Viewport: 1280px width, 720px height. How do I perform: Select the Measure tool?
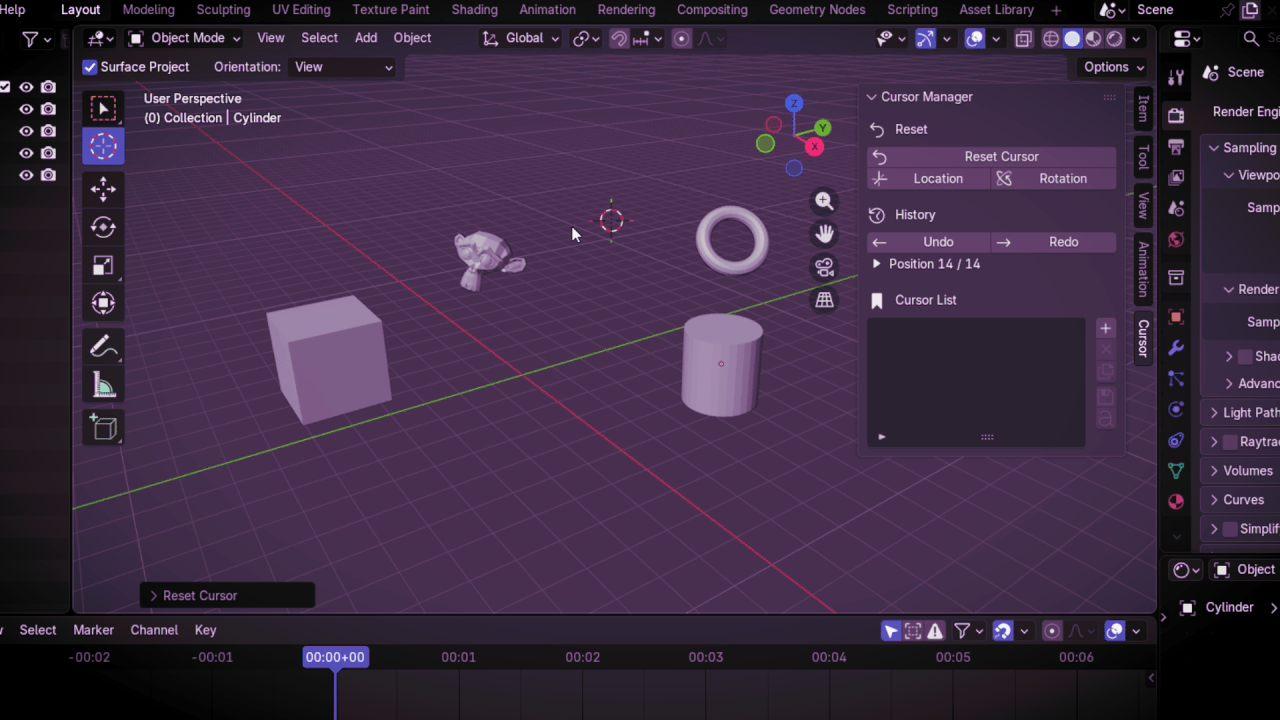(x=103, y=385)
